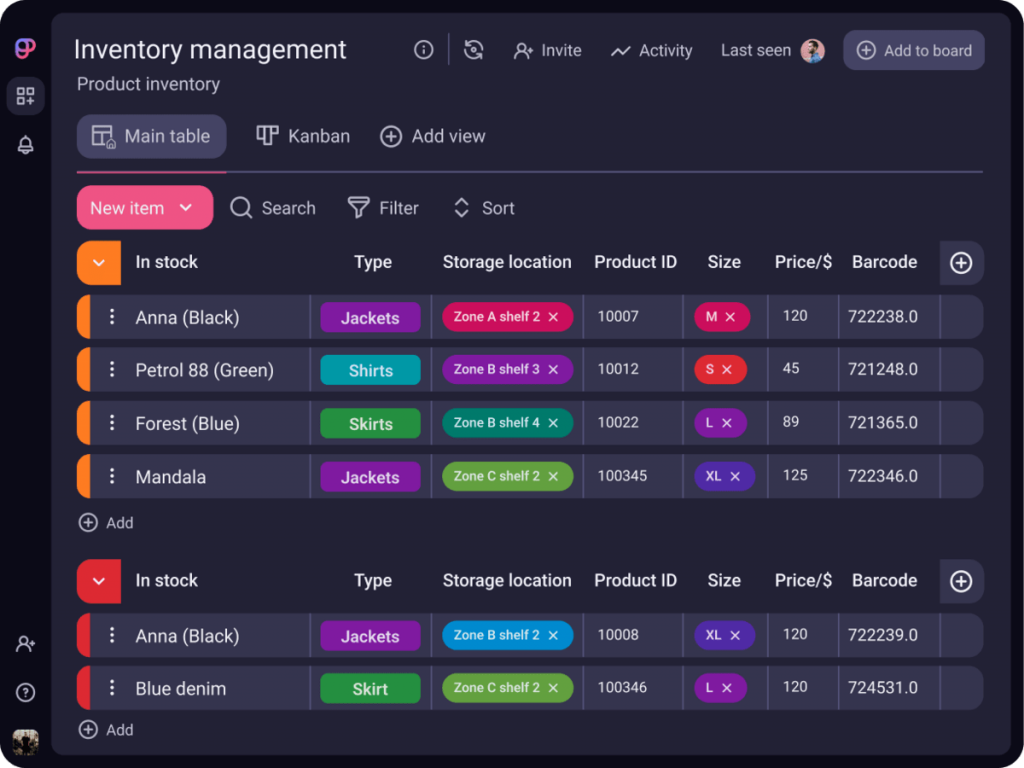Click the Invite button at the top
Image resolution: width=1024 pixels, height=768 pixels.
[x=547, y=50]
